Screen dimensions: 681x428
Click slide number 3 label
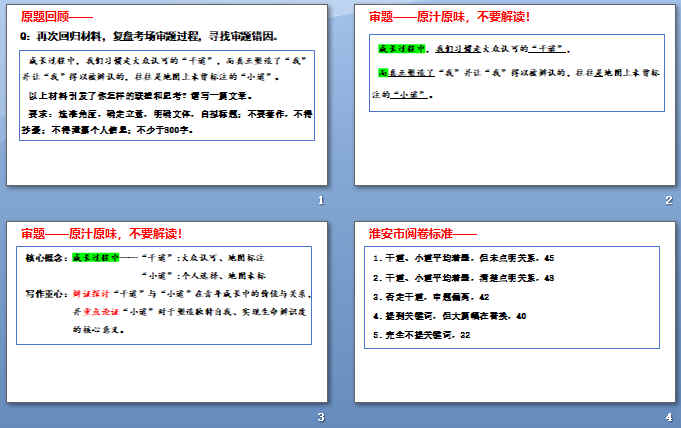point(320,417)
